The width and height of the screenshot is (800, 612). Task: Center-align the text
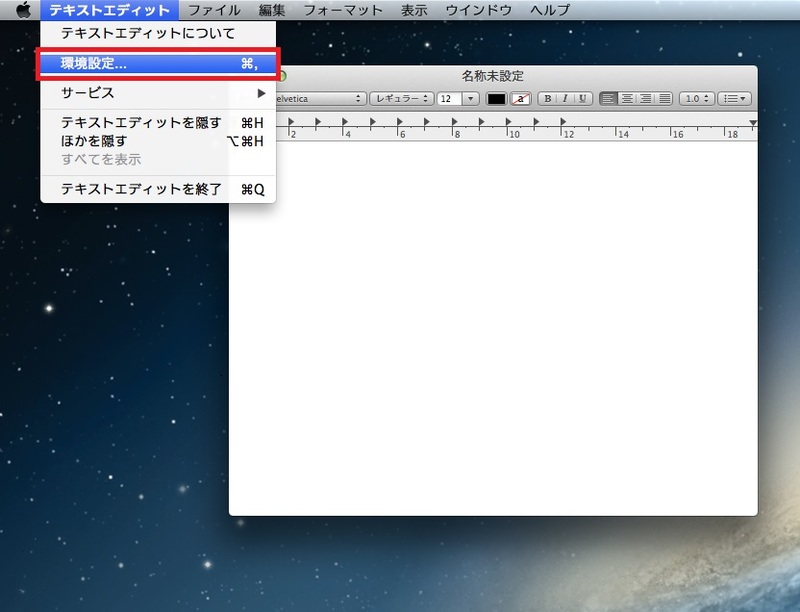(627, 98)
